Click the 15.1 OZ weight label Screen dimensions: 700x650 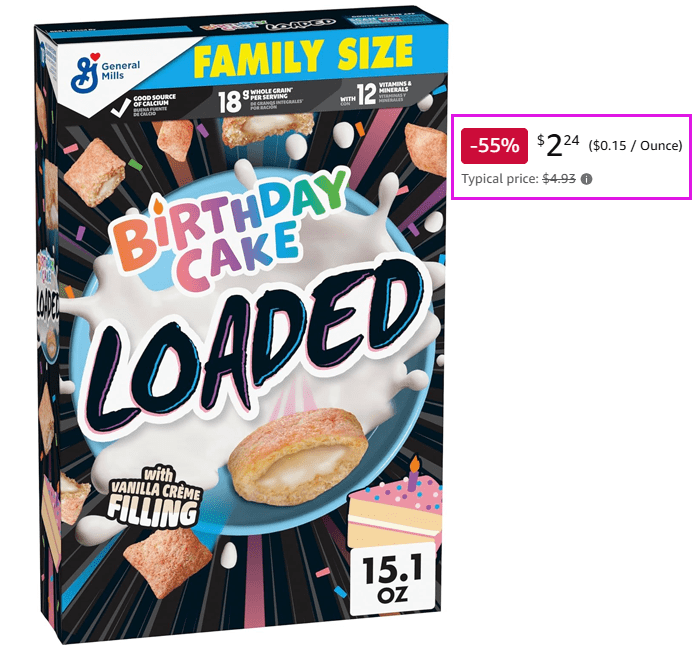click(392, 579)
